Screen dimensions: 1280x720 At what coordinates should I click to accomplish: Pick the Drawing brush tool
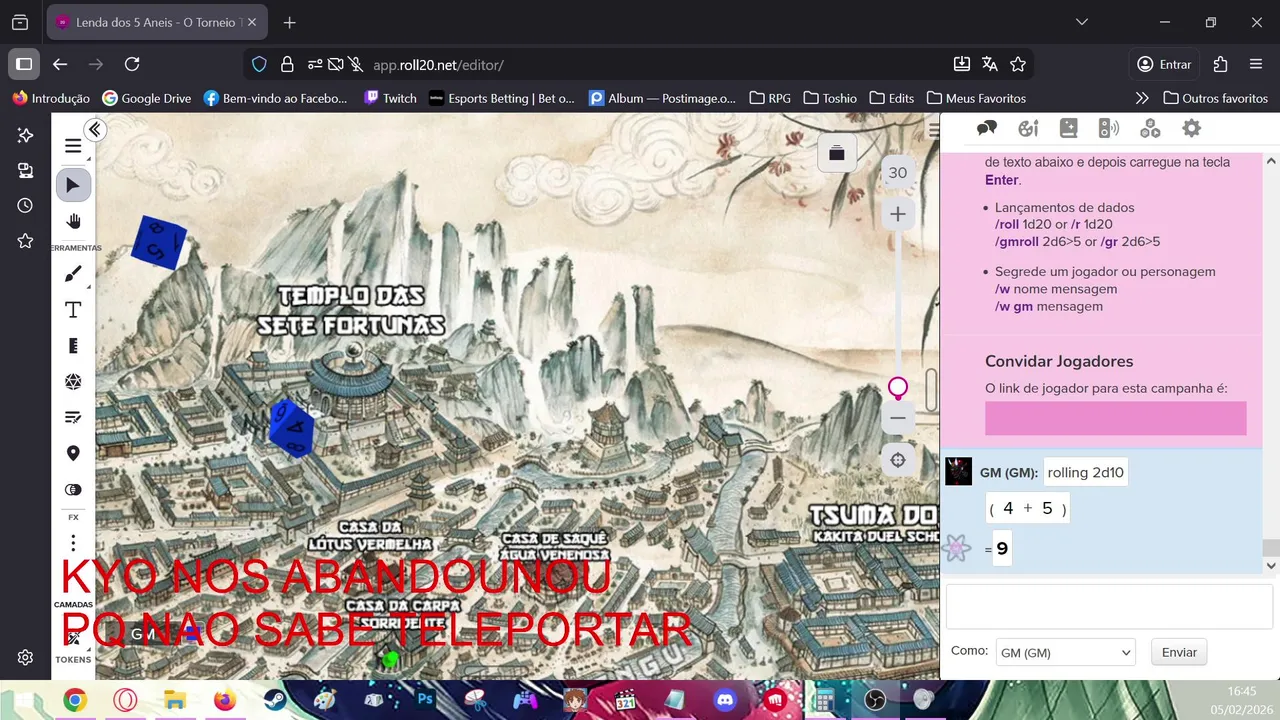(73, 274)
